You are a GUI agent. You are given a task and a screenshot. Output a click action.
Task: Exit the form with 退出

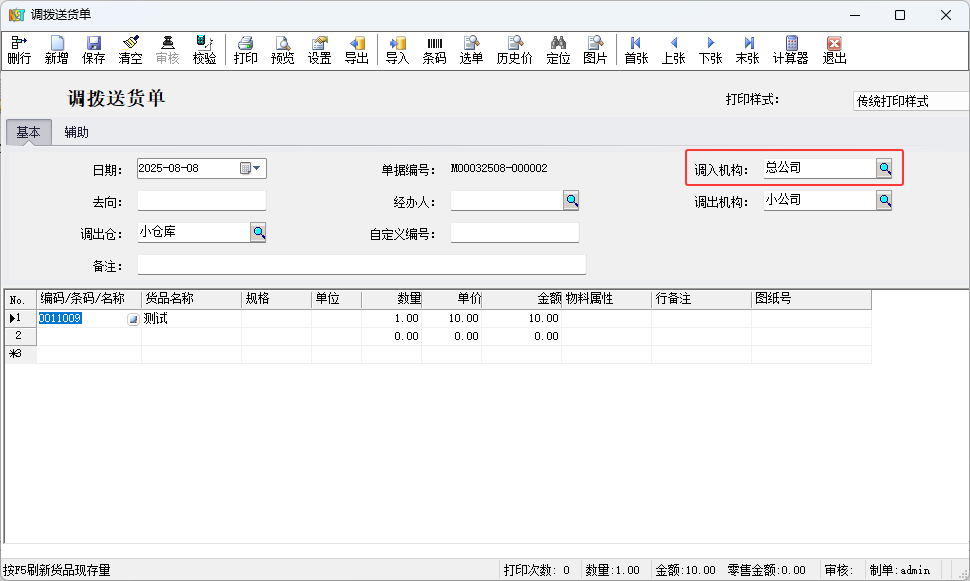click(x=835, y=50)
